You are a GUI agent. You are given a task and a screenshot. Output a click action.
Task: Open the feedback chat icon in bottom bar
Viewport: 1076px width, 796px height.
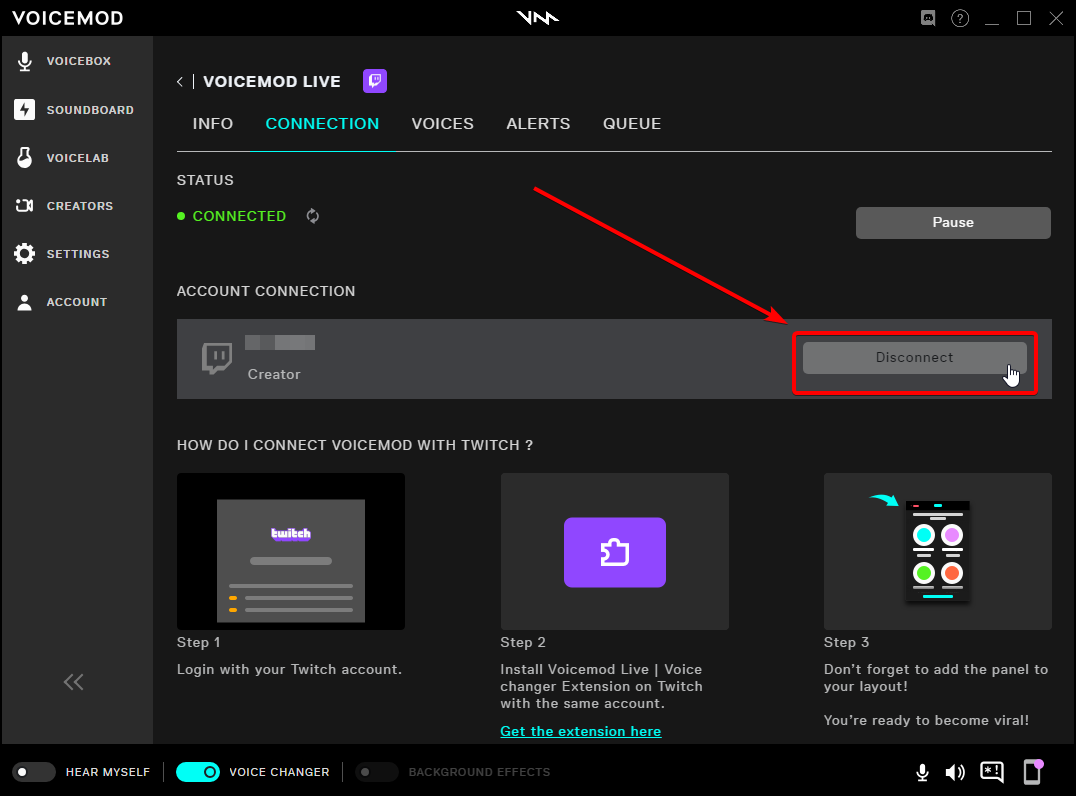[x=992, y=772]
